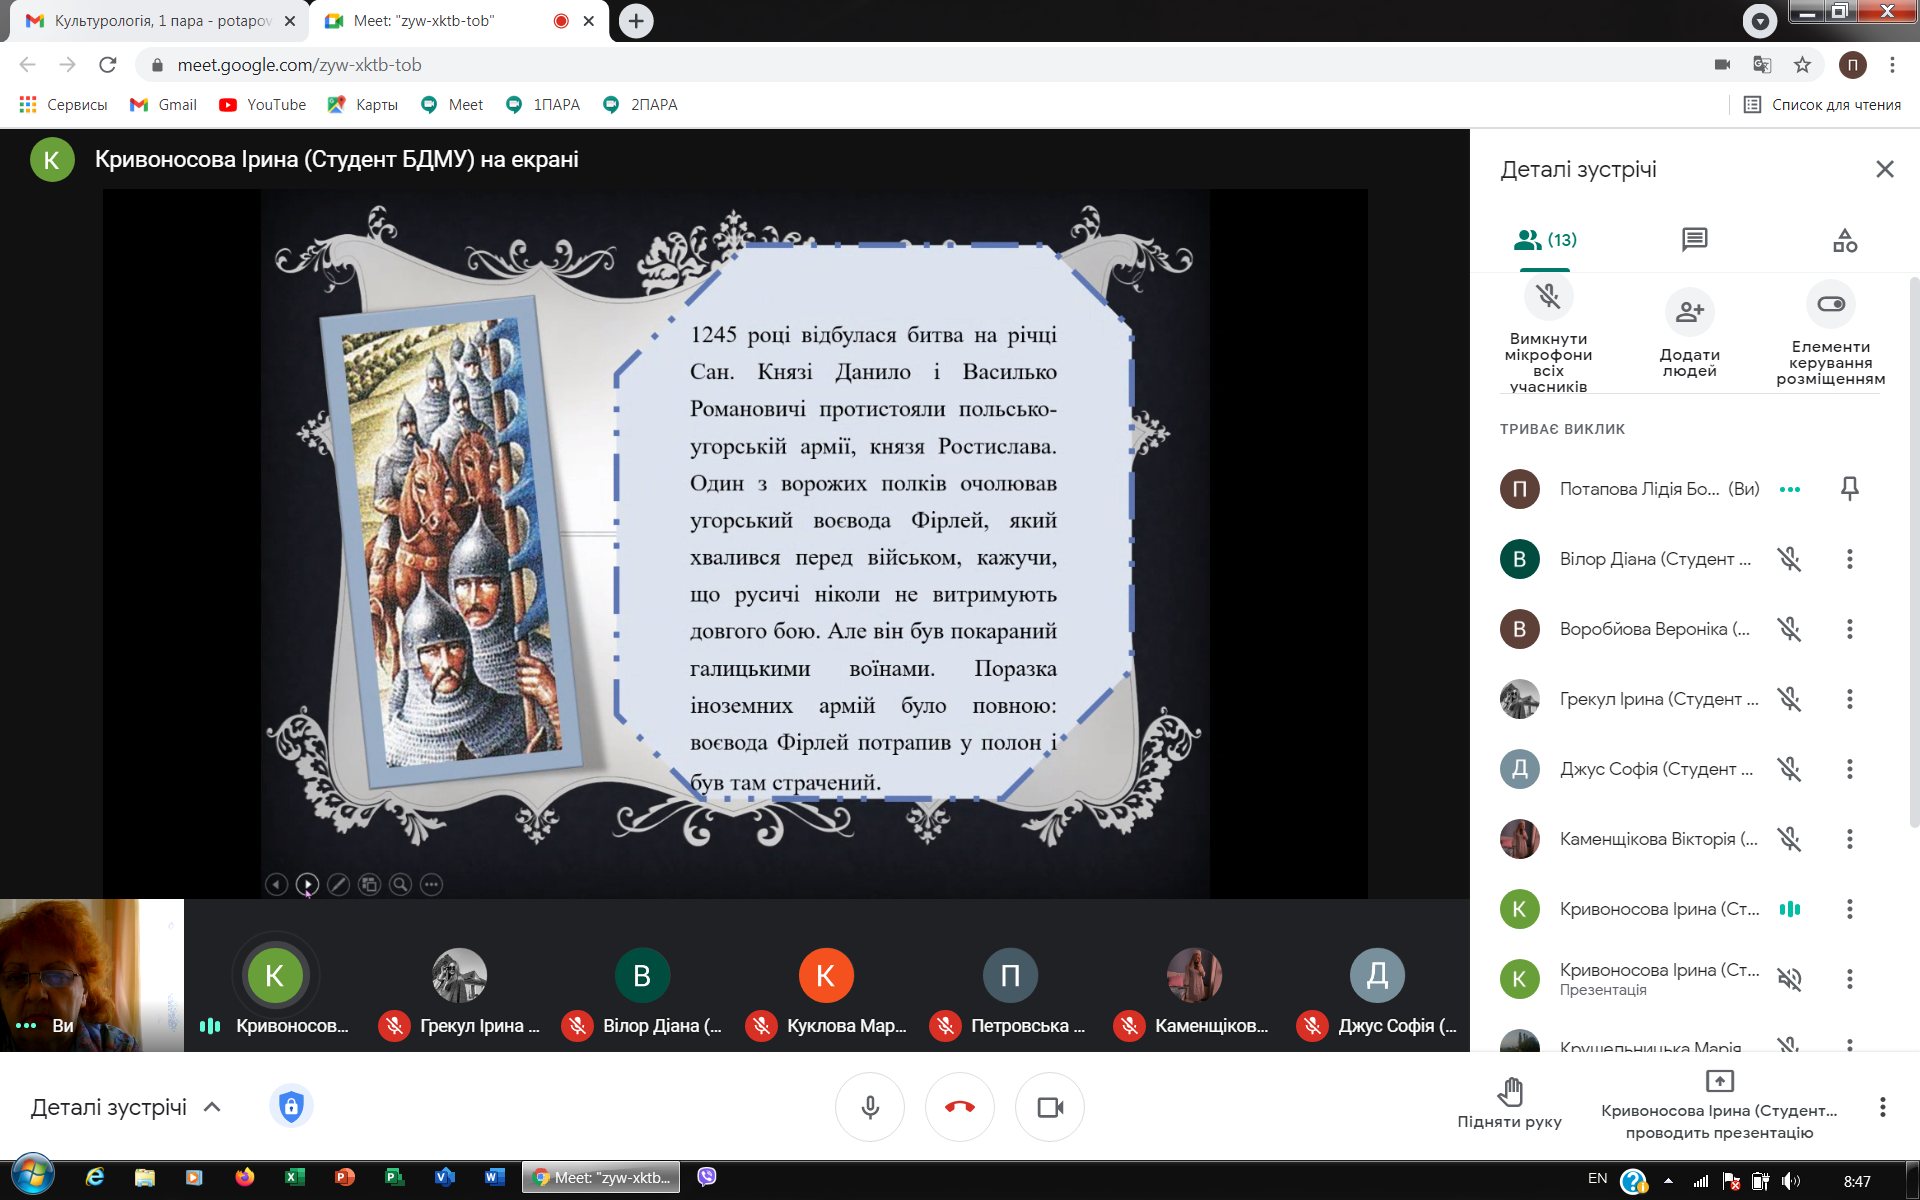Click see all slides icon in slide controls
This screenshot has height=1200, width=1920.
click(370, 885)
